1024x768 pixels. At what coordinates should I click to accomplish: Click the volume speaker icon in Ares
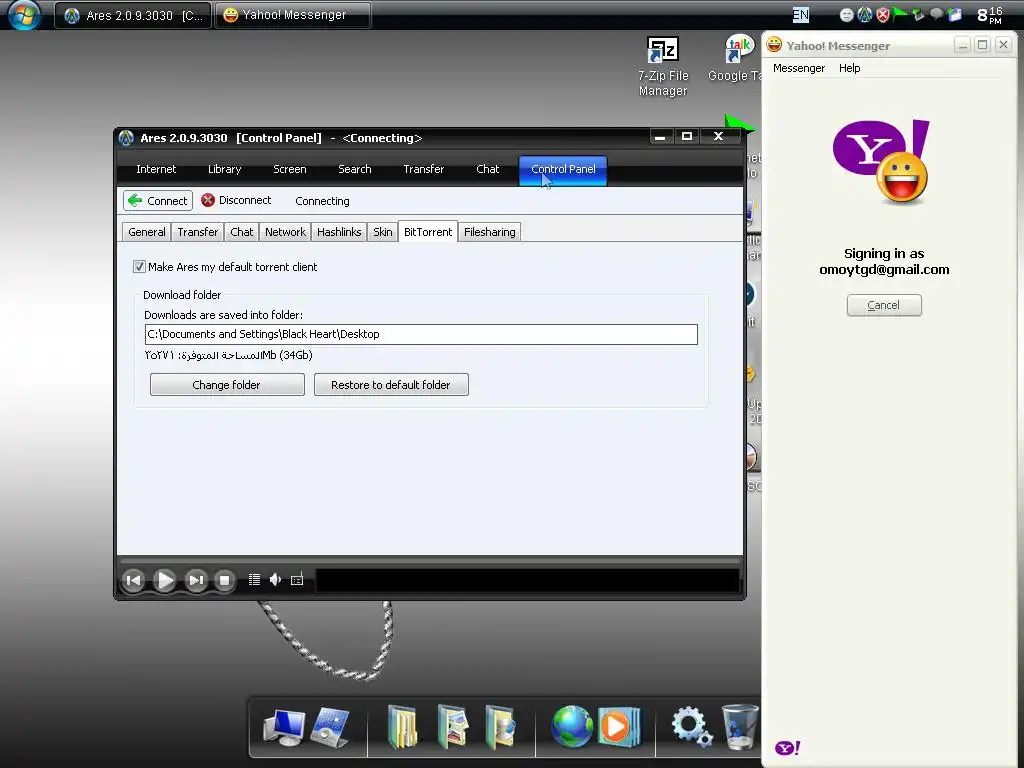[276, 579]
